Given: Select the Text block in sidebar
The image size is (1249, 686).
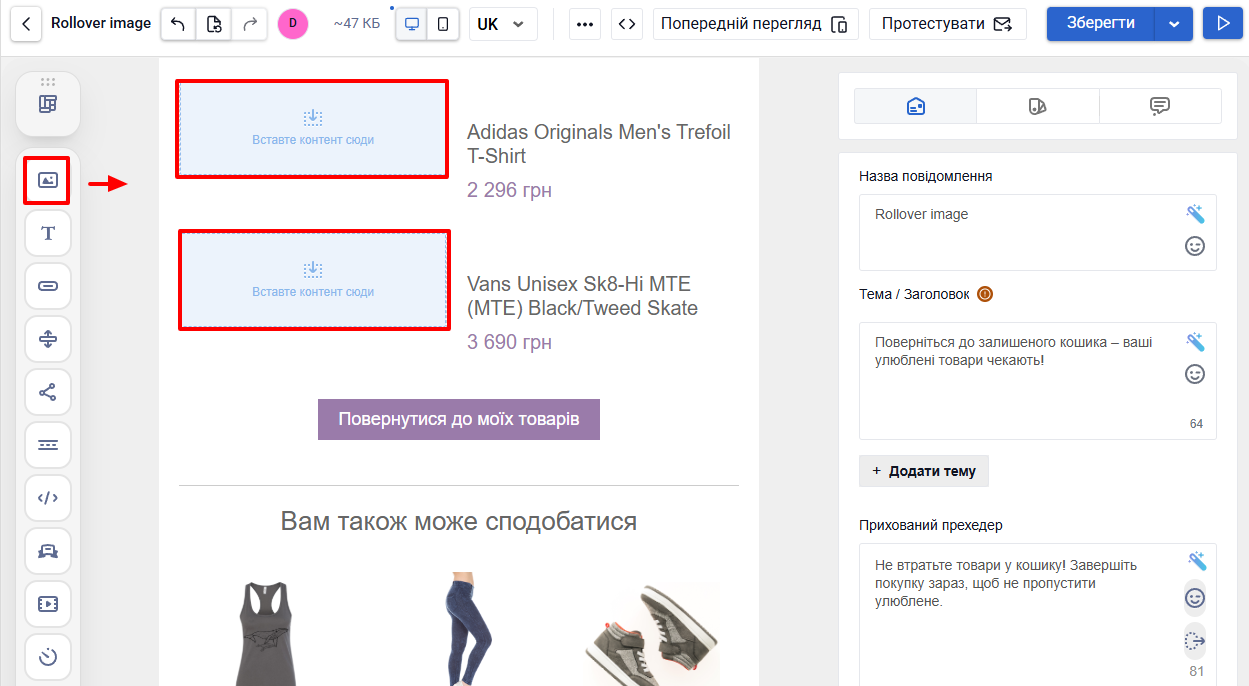Looking at the screenshot, I should point(48,233).
